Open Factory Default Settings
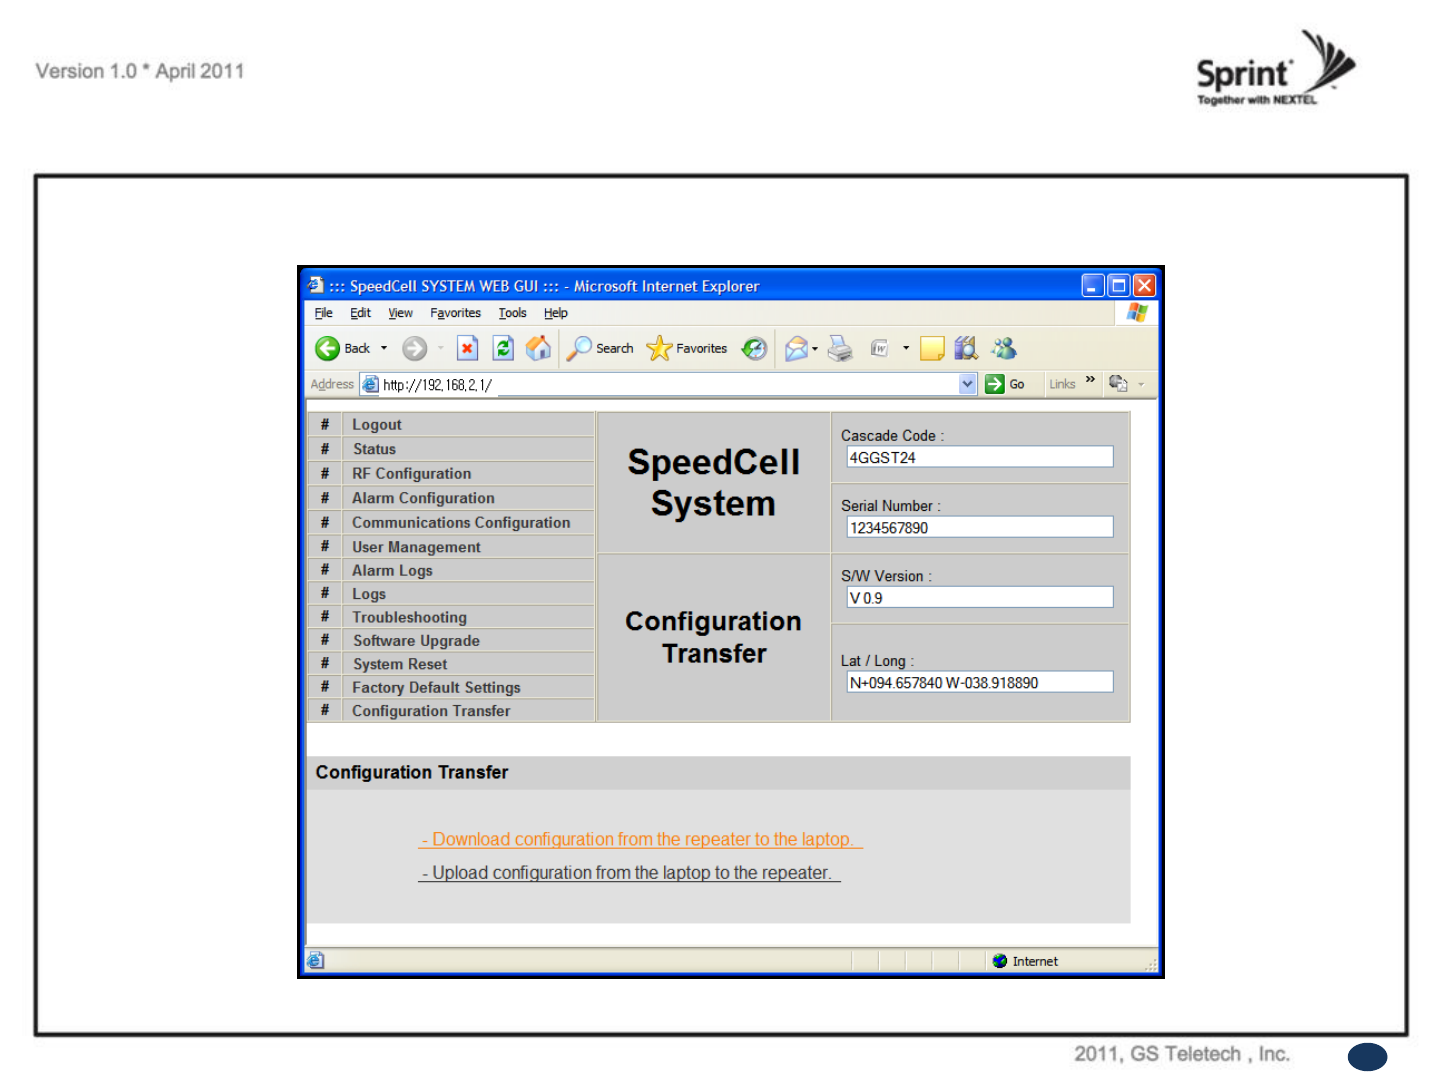Screen dimensions: 1440x1080 coord(436,688)
